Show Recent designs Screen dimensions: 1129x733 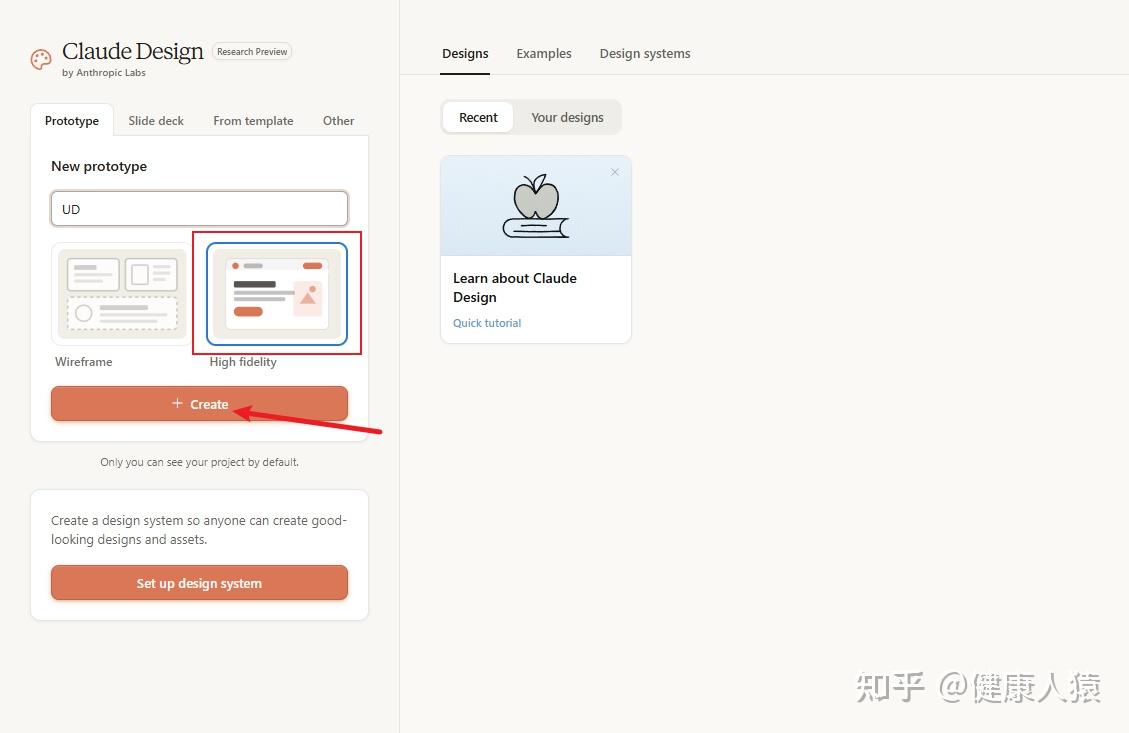coord(478,117)
